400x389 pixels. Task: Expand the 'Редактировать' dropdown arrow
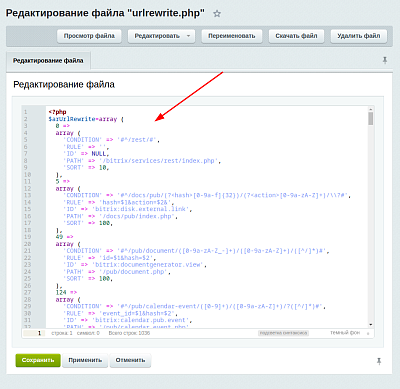189,36
